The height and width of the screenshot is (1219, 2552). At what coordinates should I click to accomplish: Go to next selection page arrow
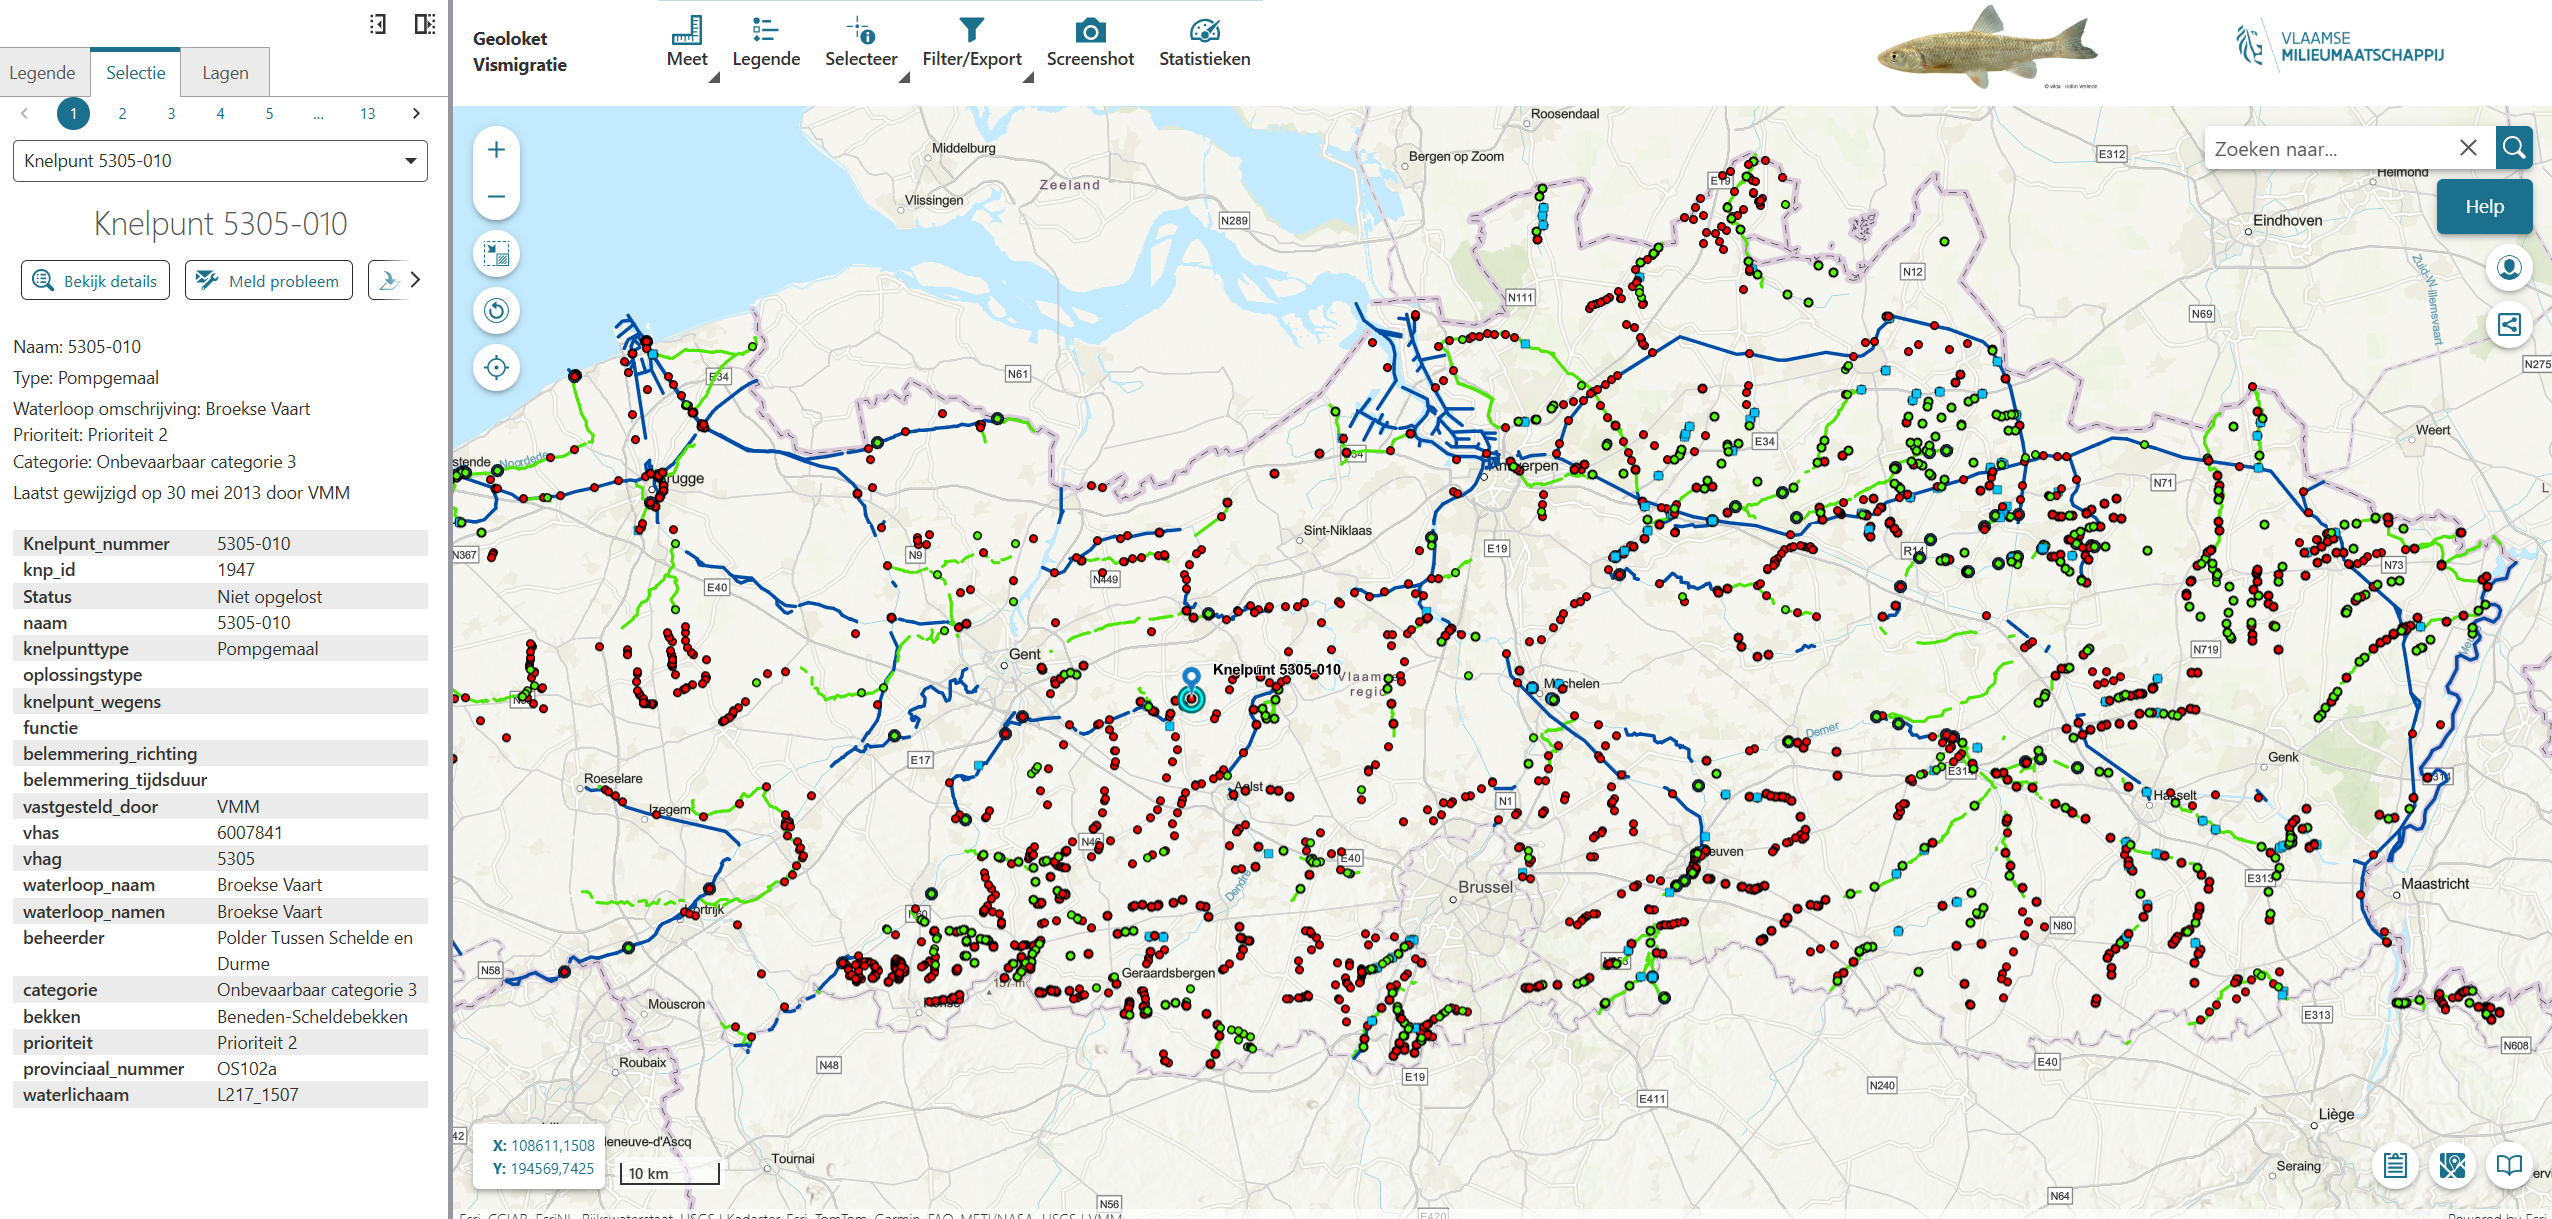point(416,114)
